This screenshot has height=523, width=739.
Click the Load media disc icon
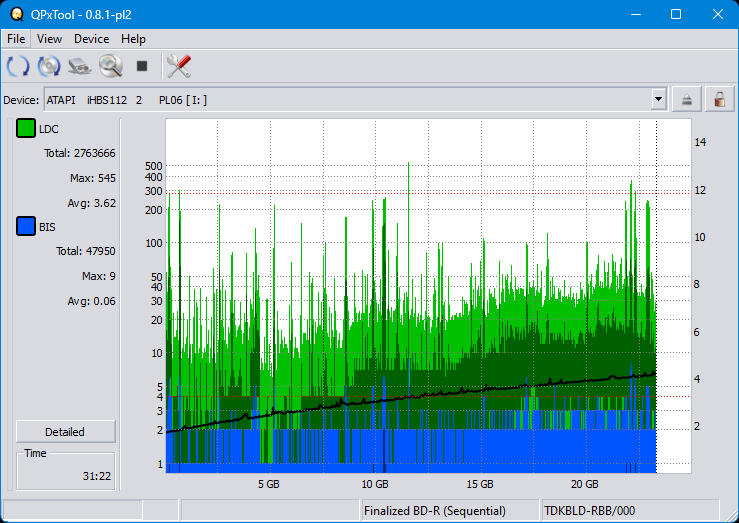click(x=49, y=65)
